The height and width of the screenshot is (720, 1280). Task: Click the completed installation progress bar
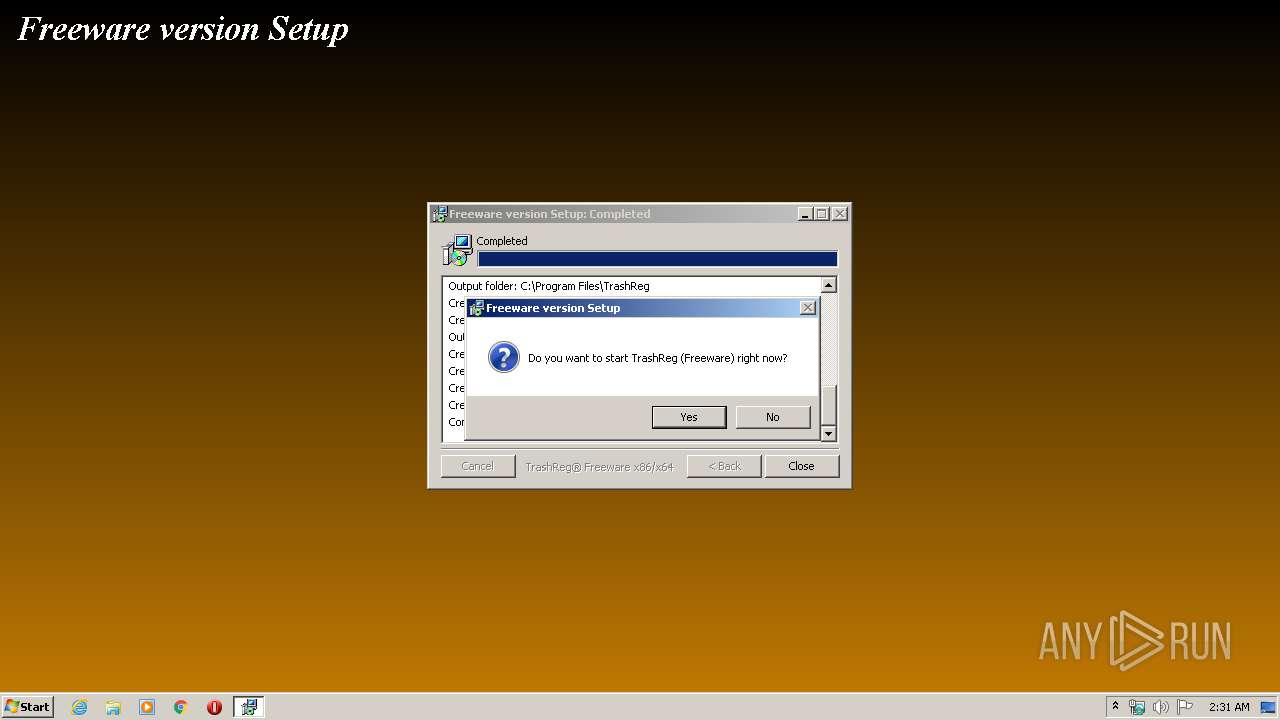(657, 259)
